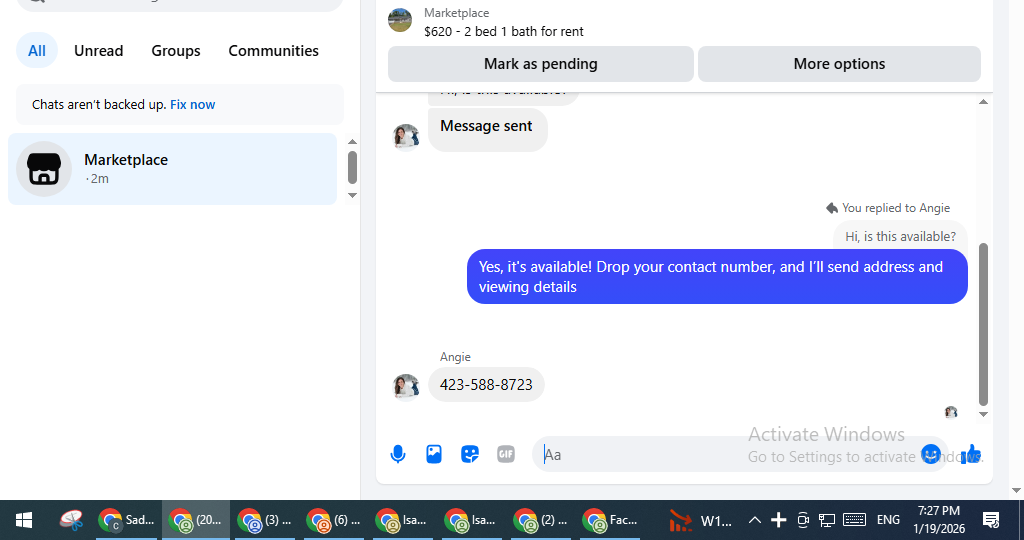Switch to the Groups filter tab
Screen dimensions: 1024x540
[x=176, y=51]
